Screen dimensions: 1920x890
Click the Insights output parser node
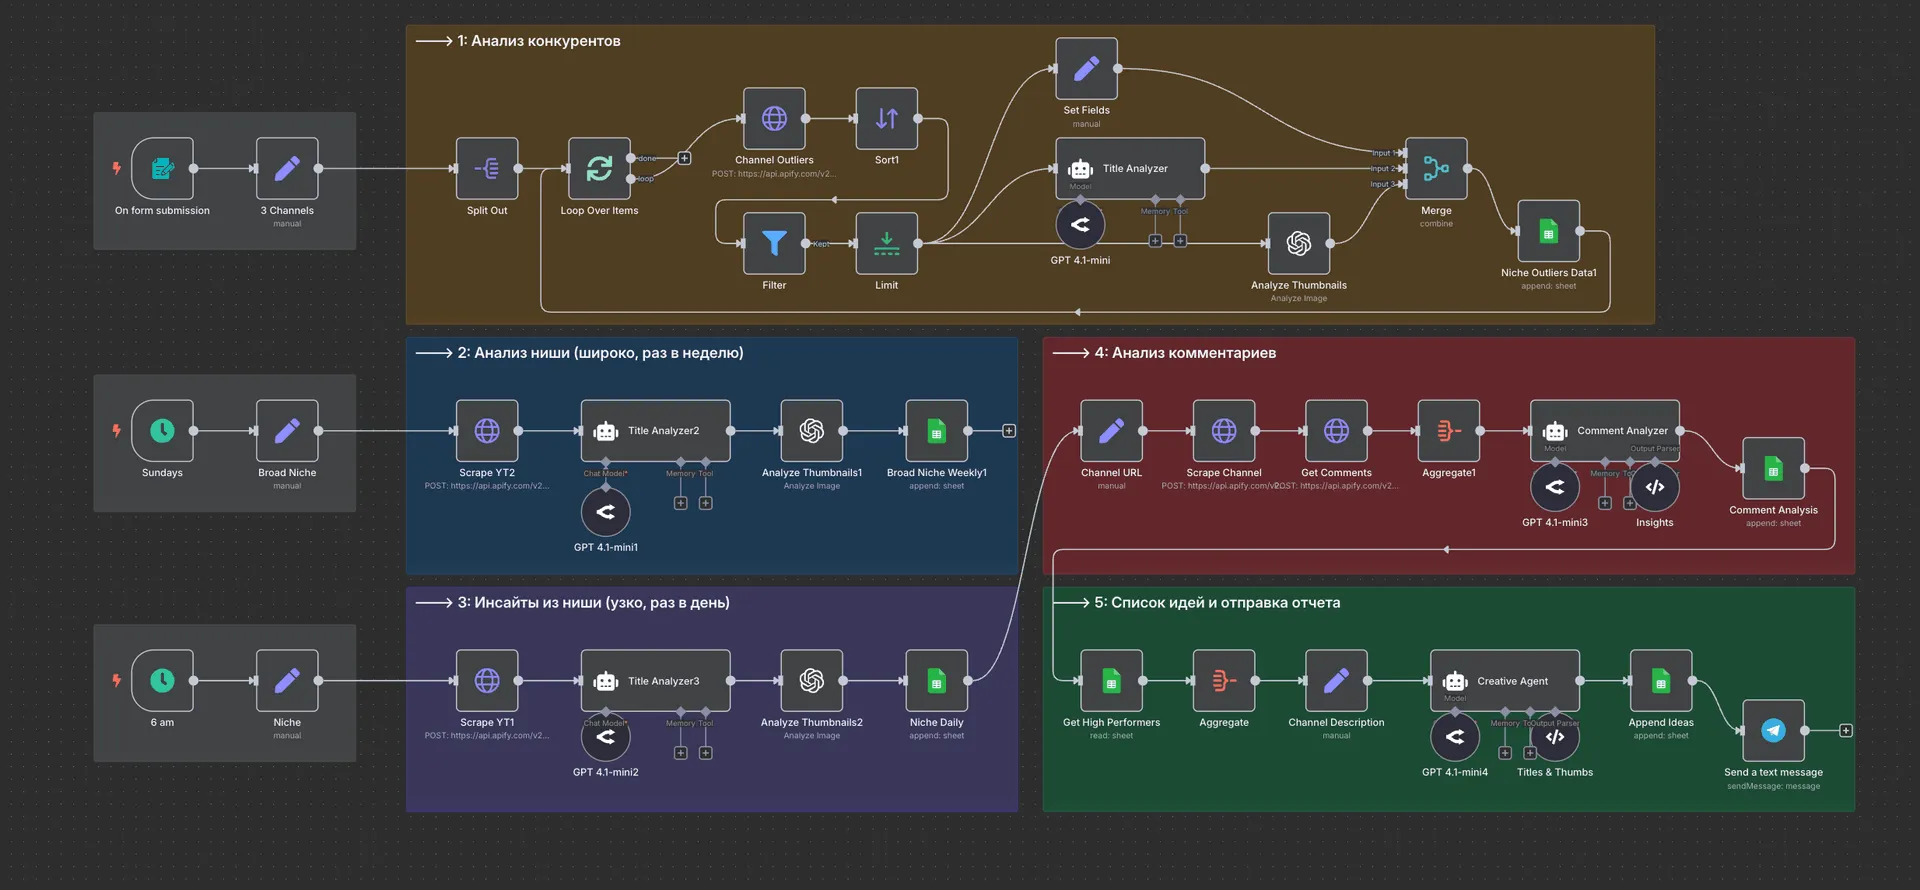(1654, 487)
